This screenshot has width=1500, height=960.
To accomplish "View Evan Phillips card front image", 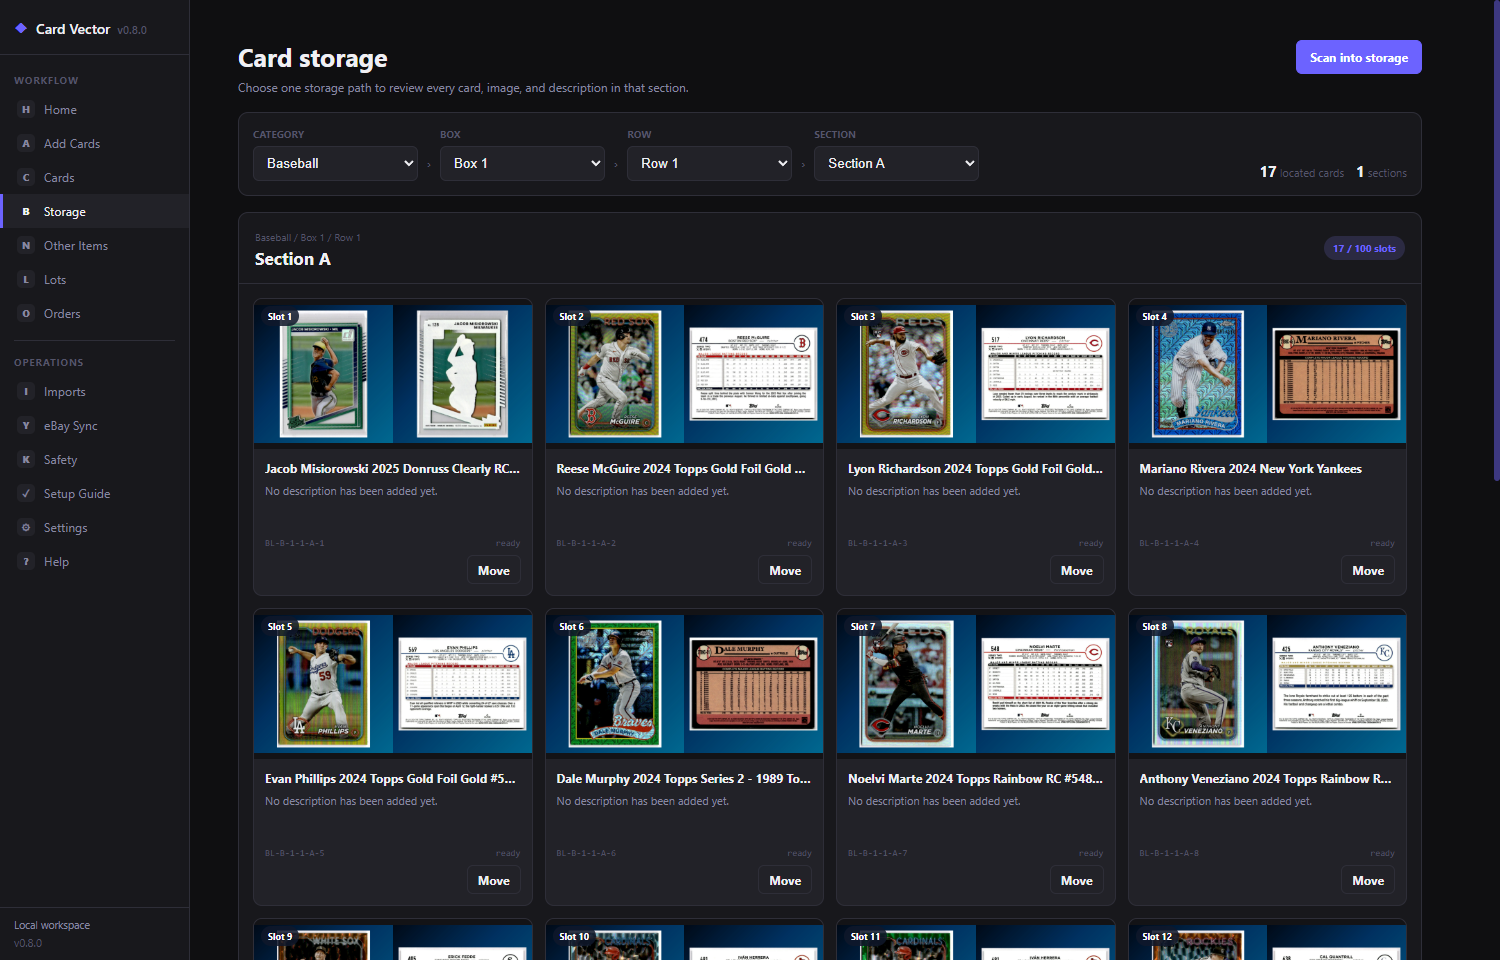I will point(324,684).
